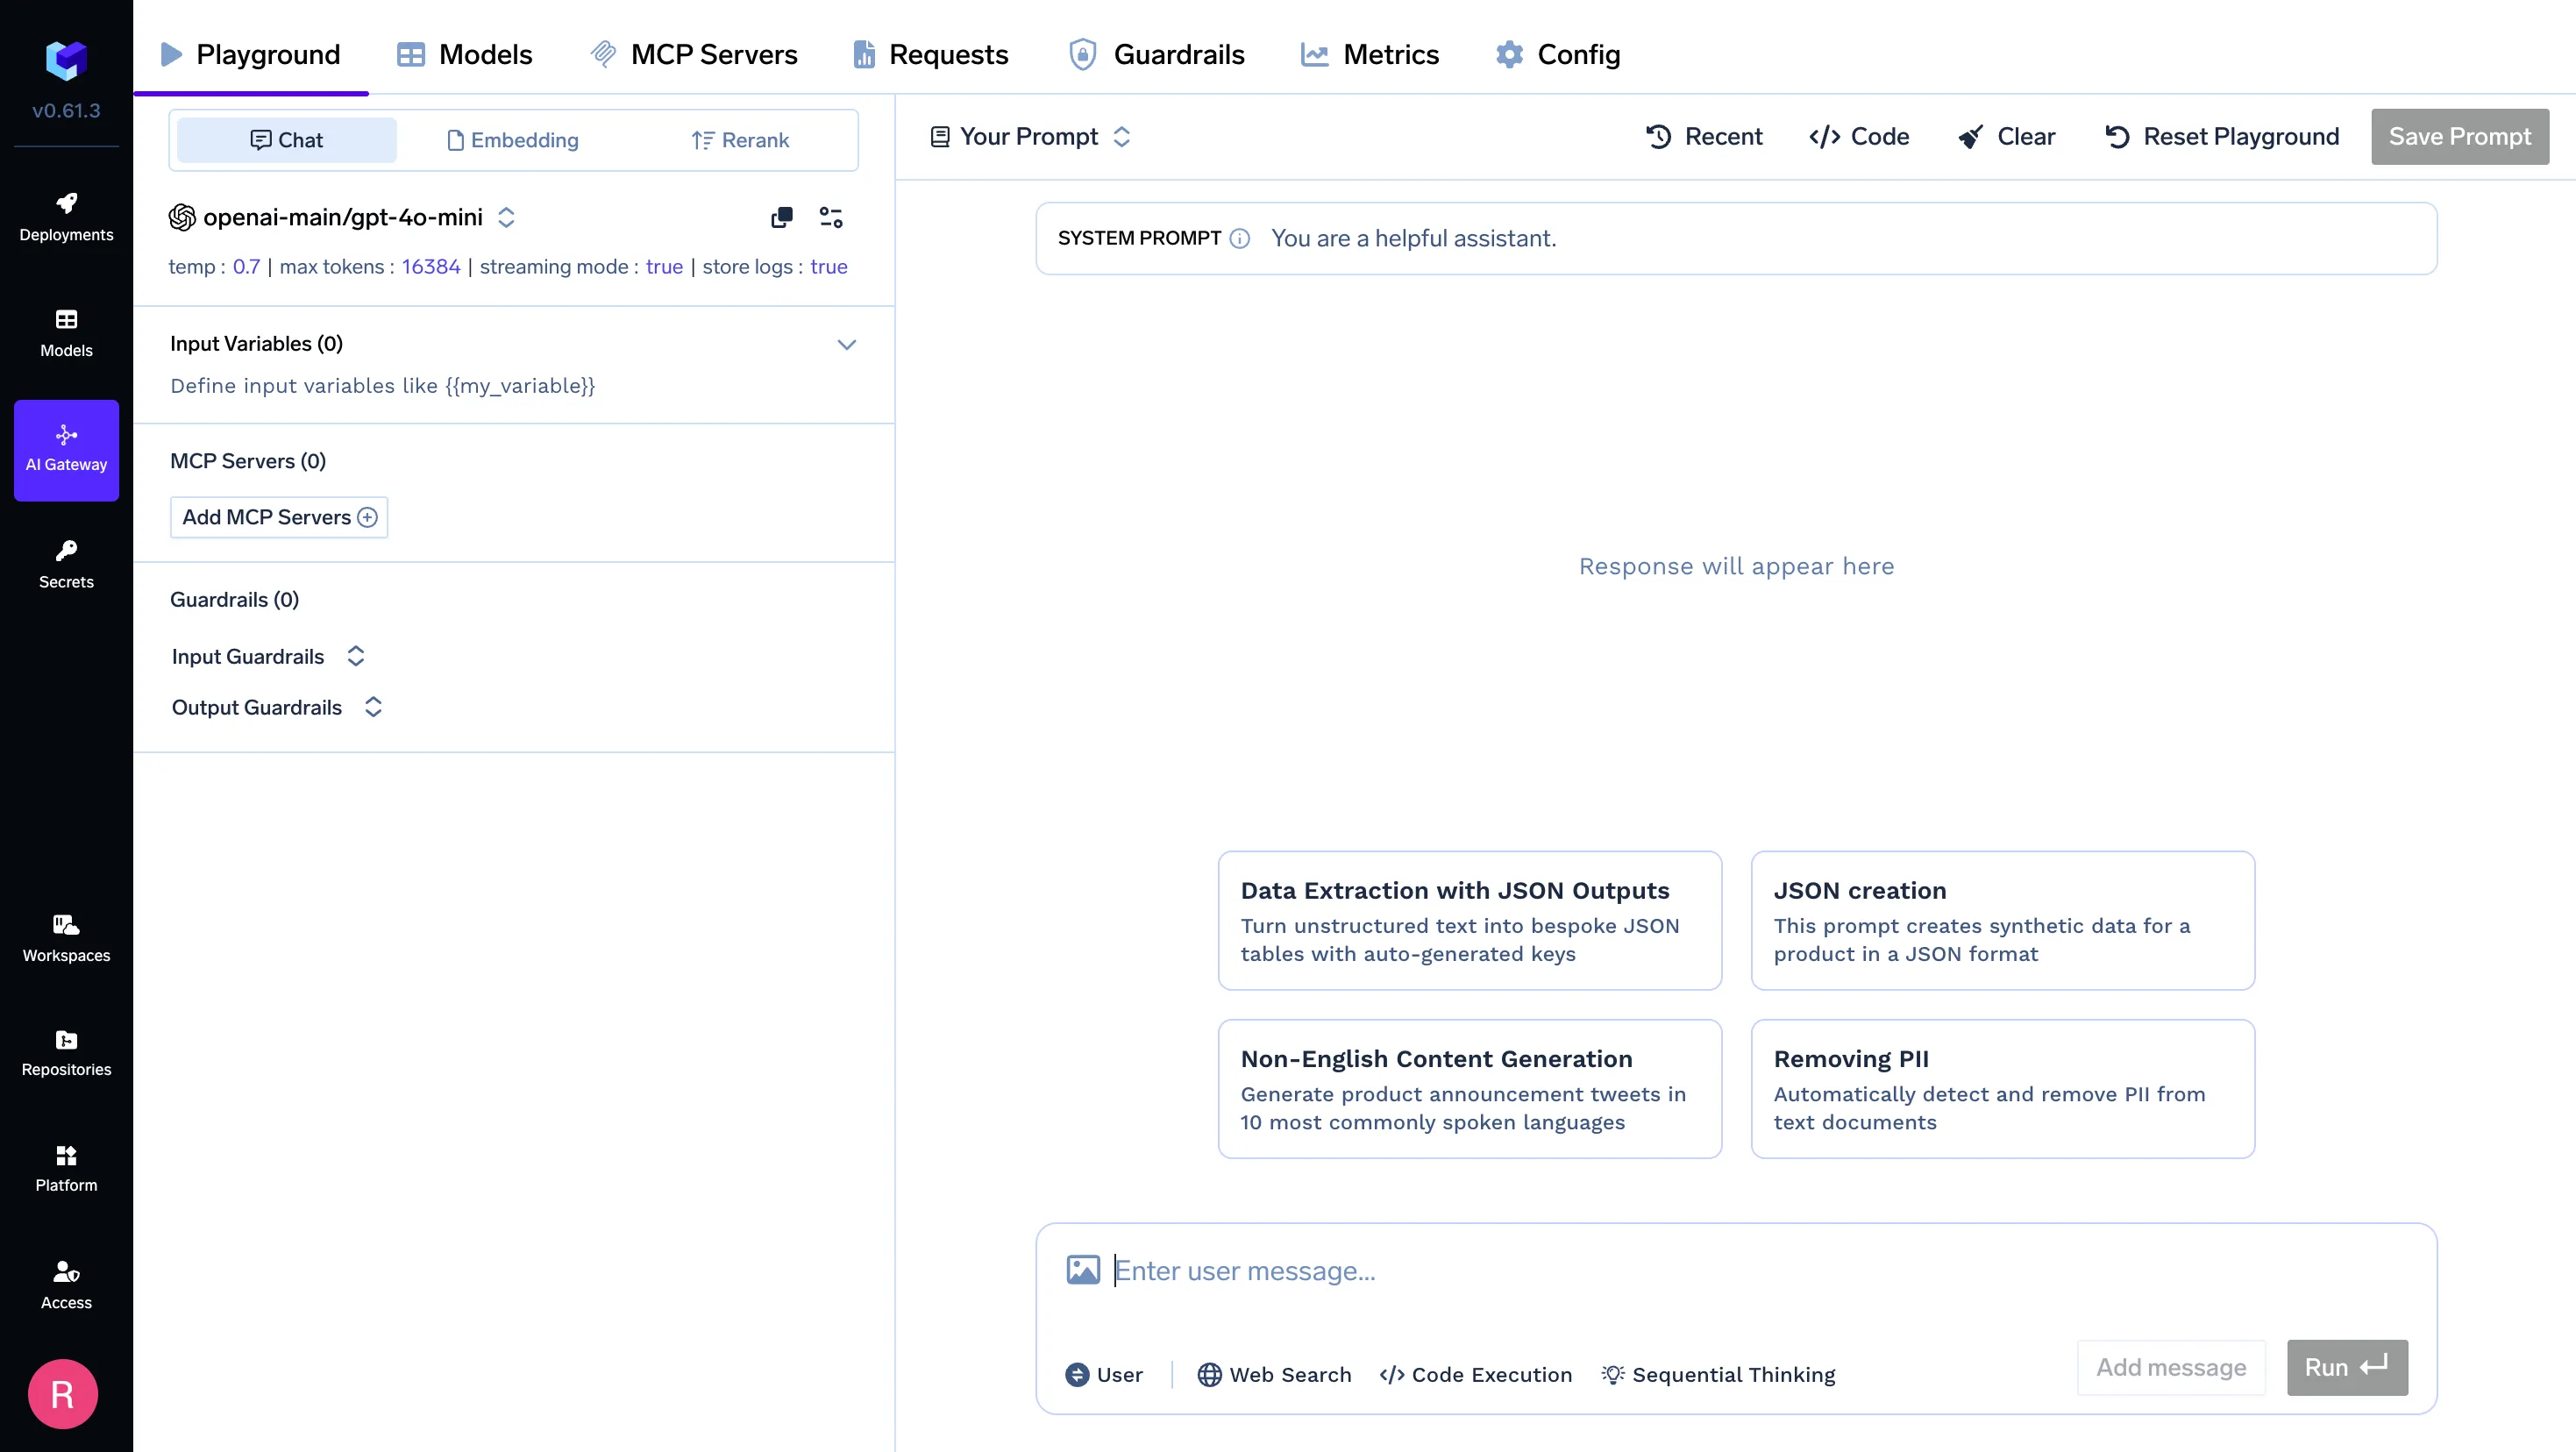The image size is (2576, 1452).
Task: Click Reset Playground
Action: [2222, 136]
